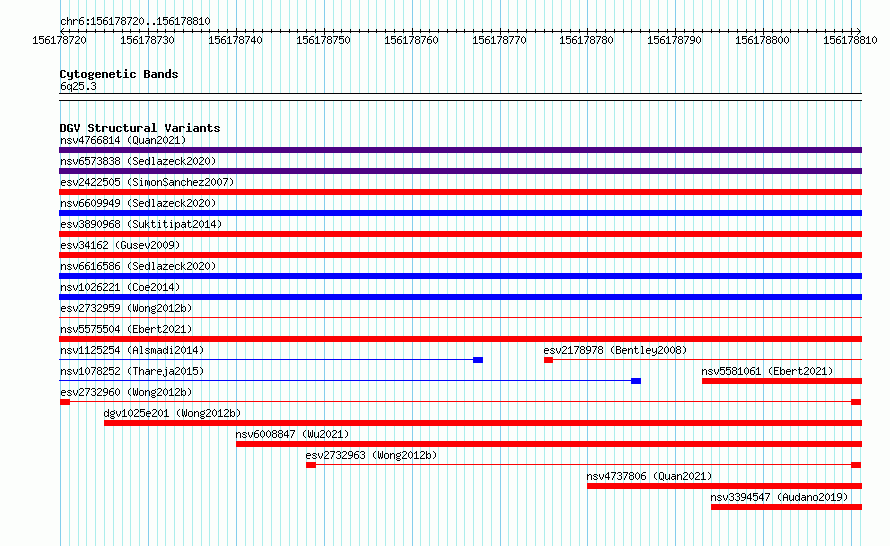Click the blue bar of nsv6616586
This screenshot has width=890, height=546.
coord(460,276)
